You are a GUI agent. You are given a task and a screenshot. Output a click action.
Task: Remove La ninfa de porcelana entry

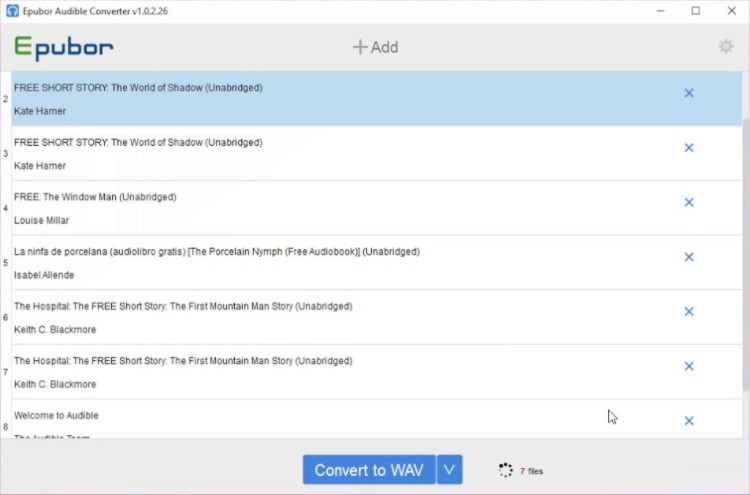[x=689, y=257]
